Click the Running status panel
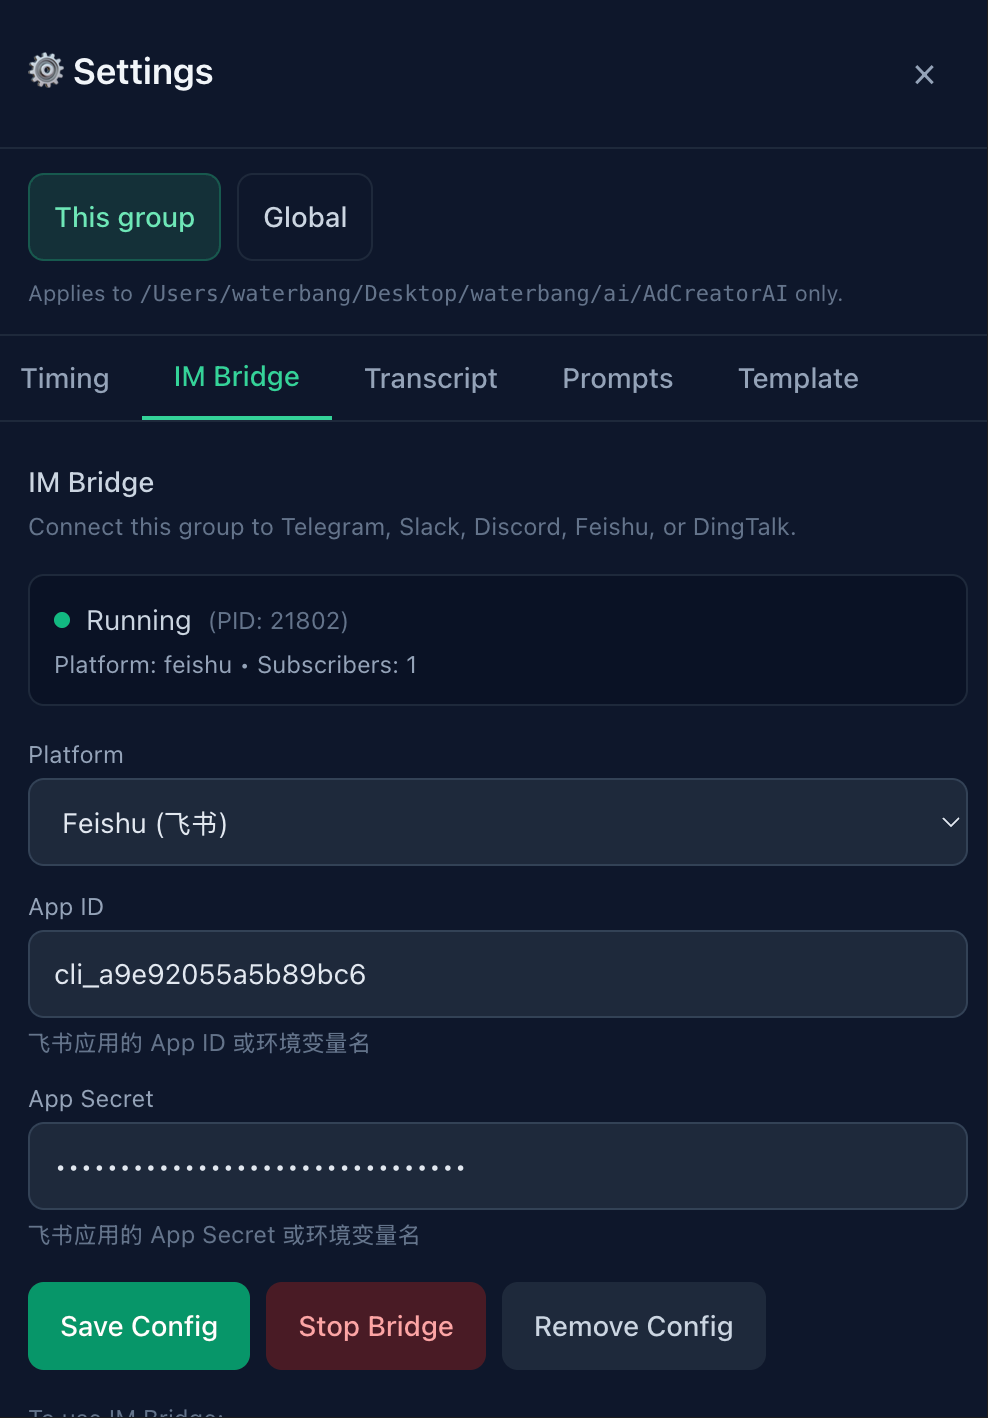988x1418 pixels. [x=498, y=640]
